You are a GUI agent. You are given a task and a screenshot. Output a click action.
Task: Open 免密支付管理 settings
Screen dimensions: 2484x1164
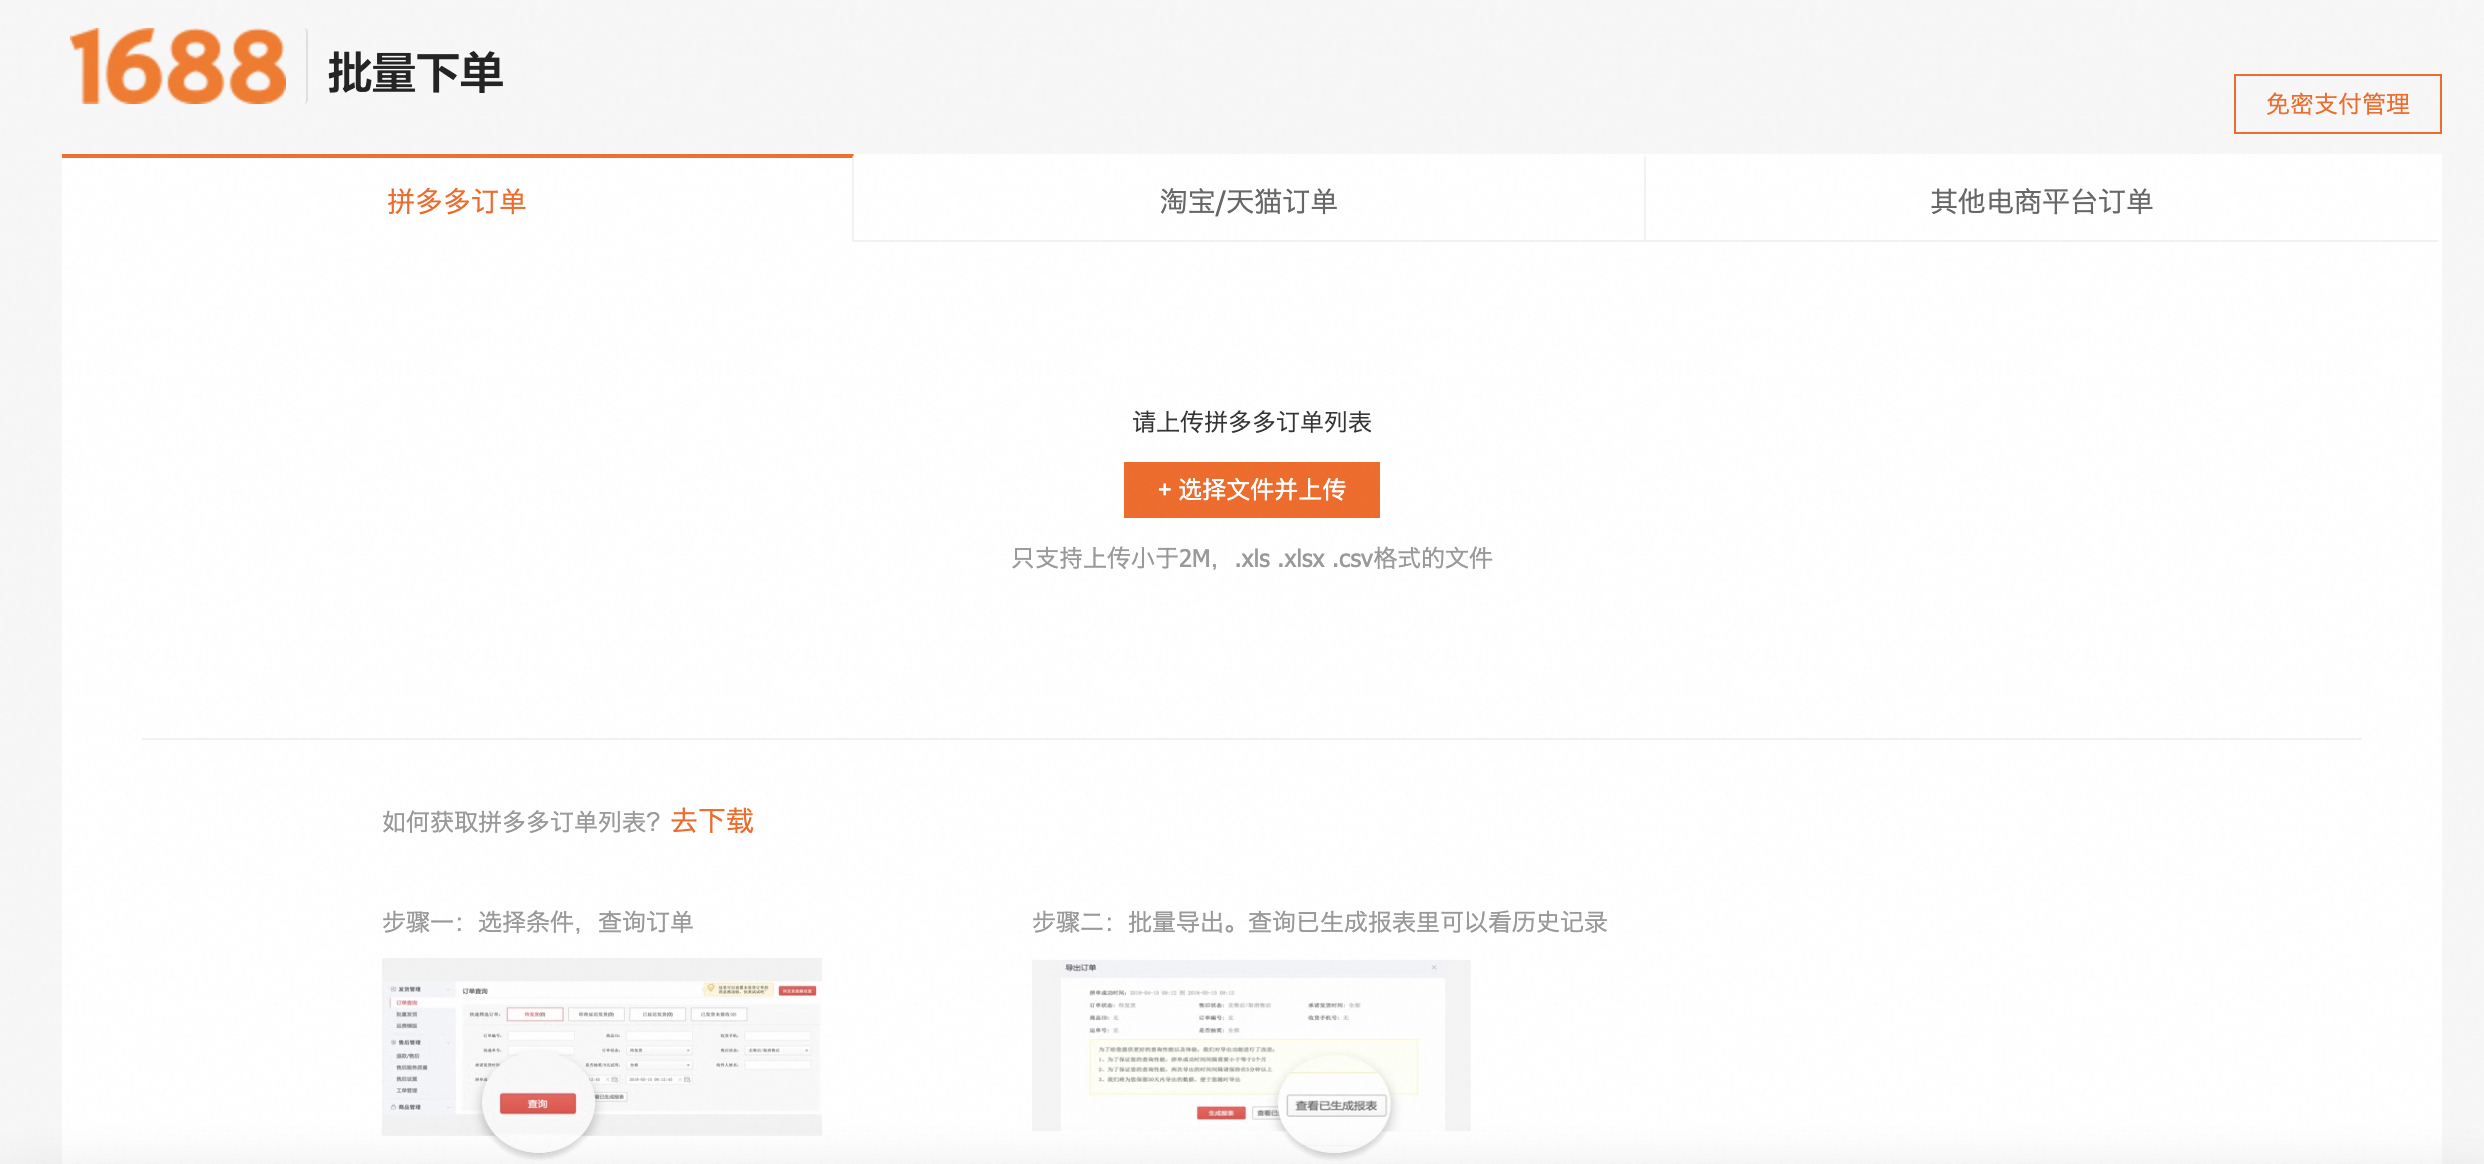[2337, 104]
